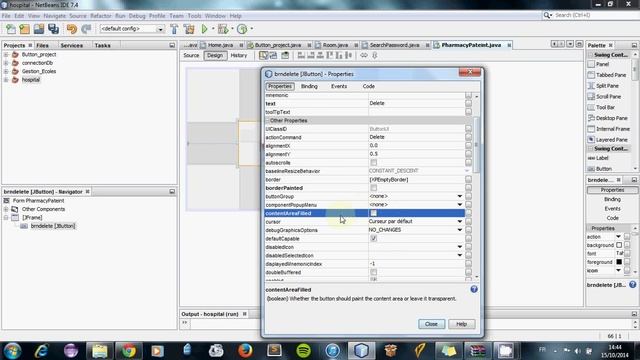Screen dimensions: 640x360
Task: Click the editor button for actionCommand property
Action: (x=468, y=137)
